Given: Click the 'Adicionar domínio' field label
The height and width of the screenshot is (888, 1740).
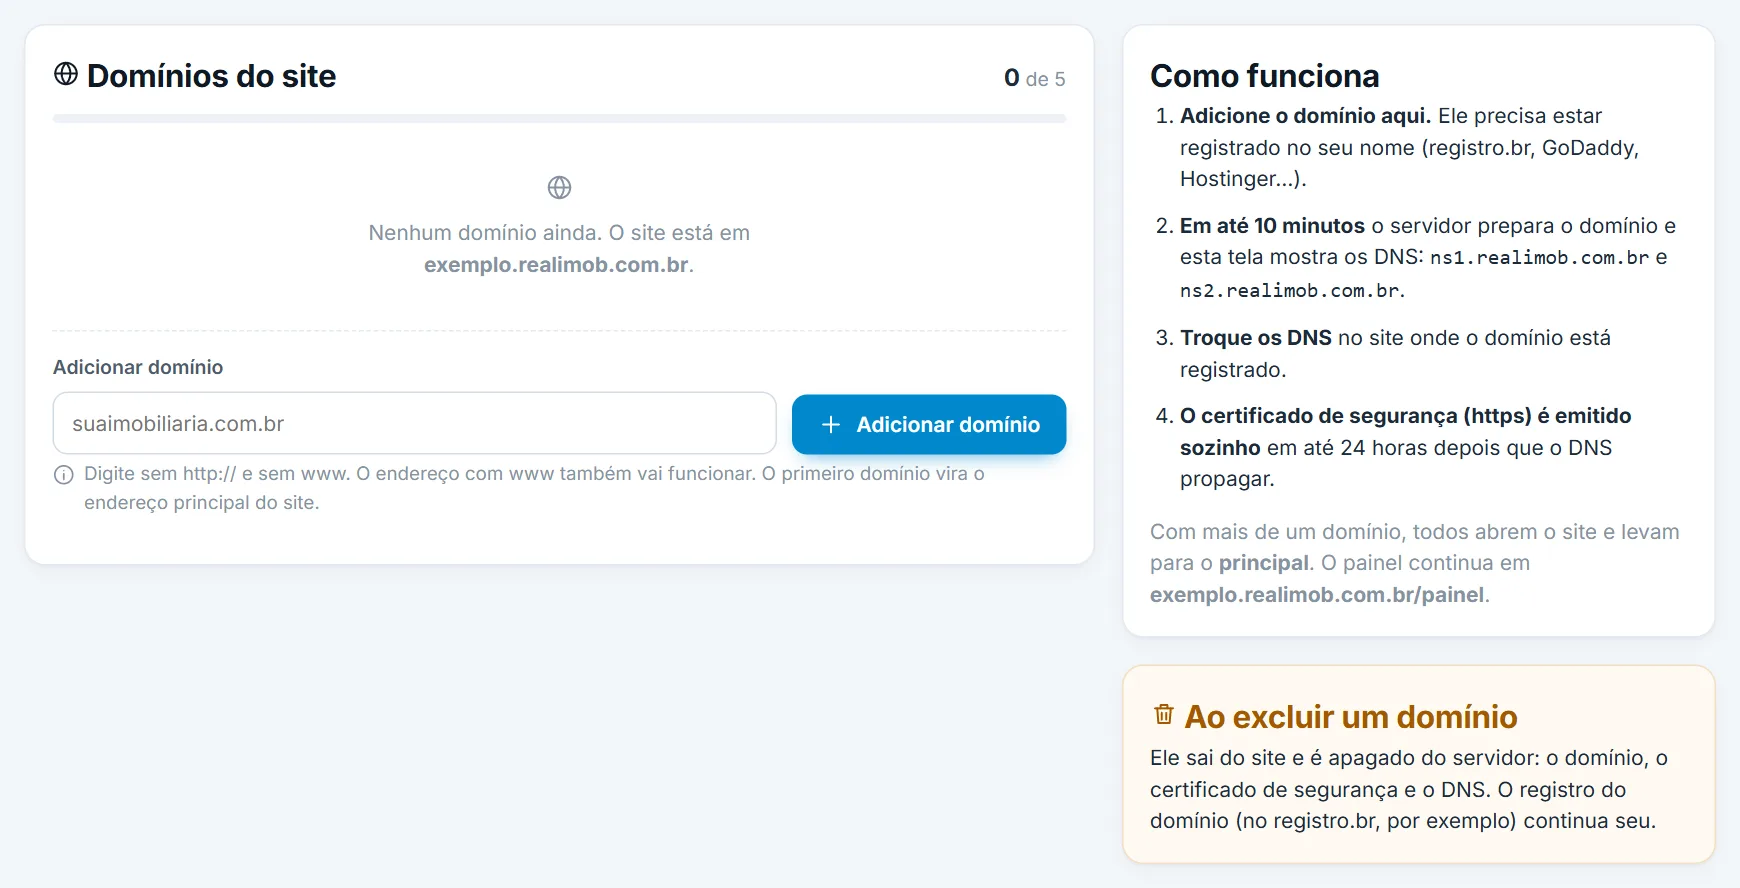Looking at the screenshot, I should click(138, 367).
